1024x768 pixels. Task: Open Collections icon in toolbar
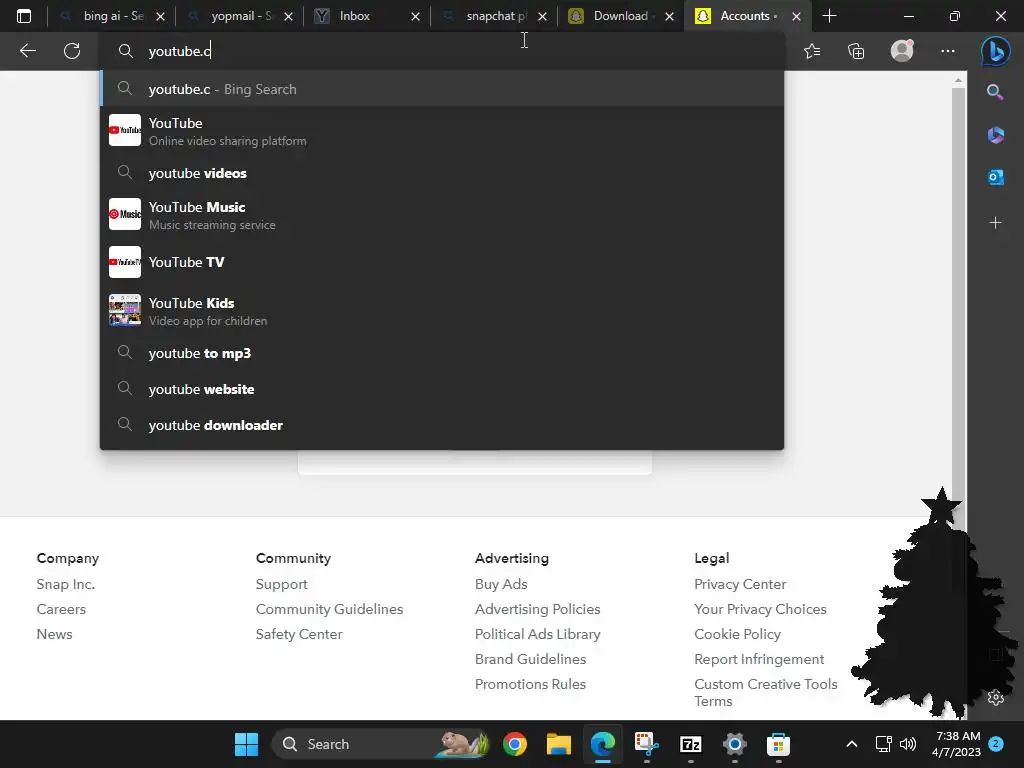[x=856, y=51]
